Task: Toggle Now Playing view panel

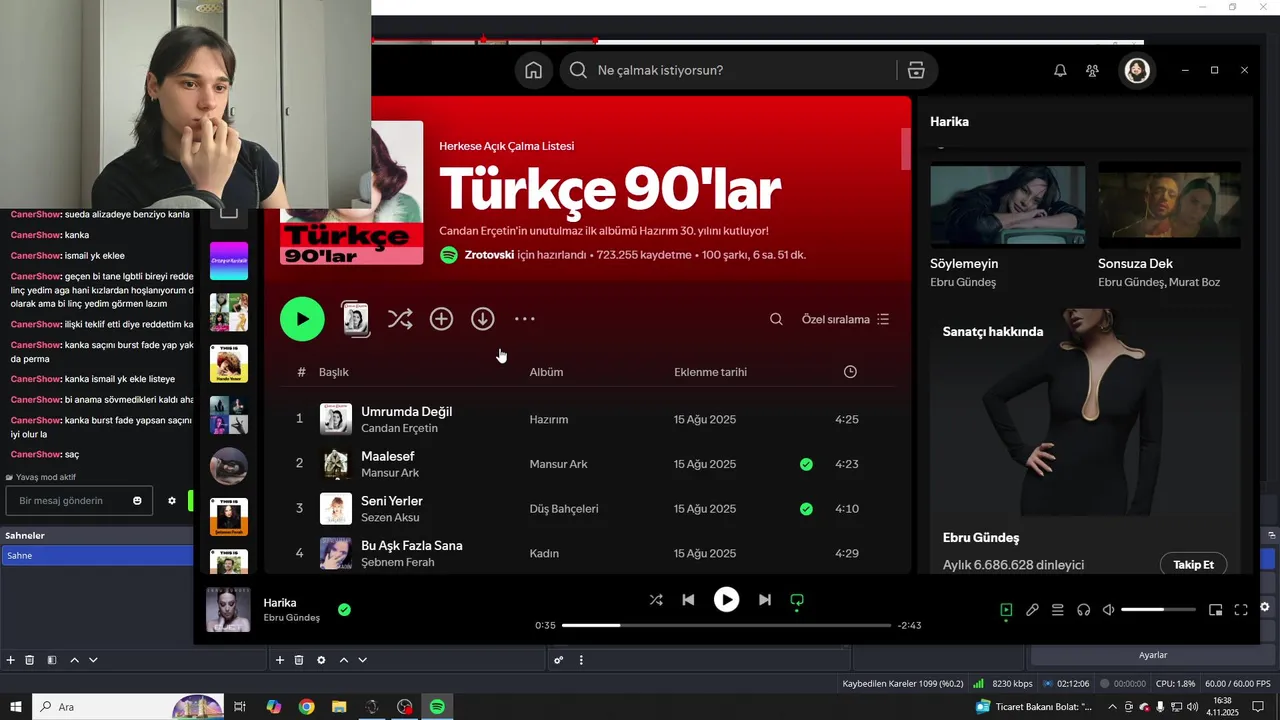Action: tap(1006, 610)
